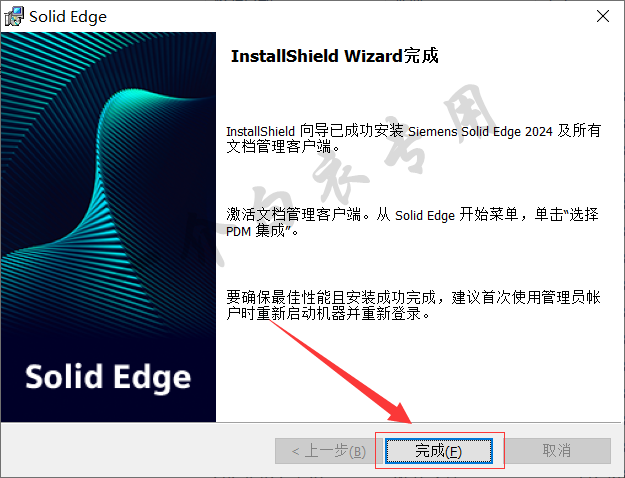Click the 激活文档管理客户端 instruction line

pyautogui.click(x=412, y=215)
